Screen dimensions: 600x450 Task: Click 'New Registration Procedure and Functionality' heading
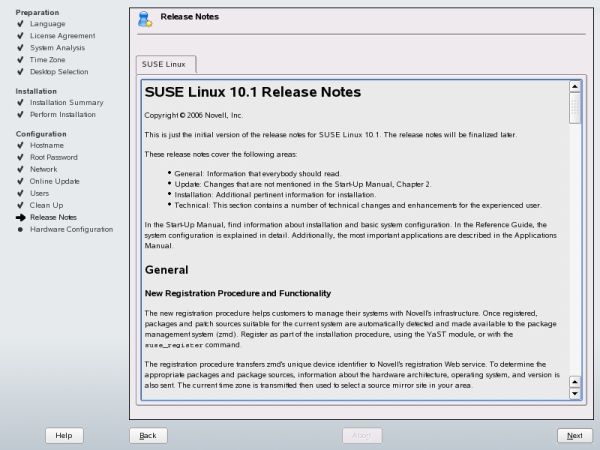click(x=238, y=293)
